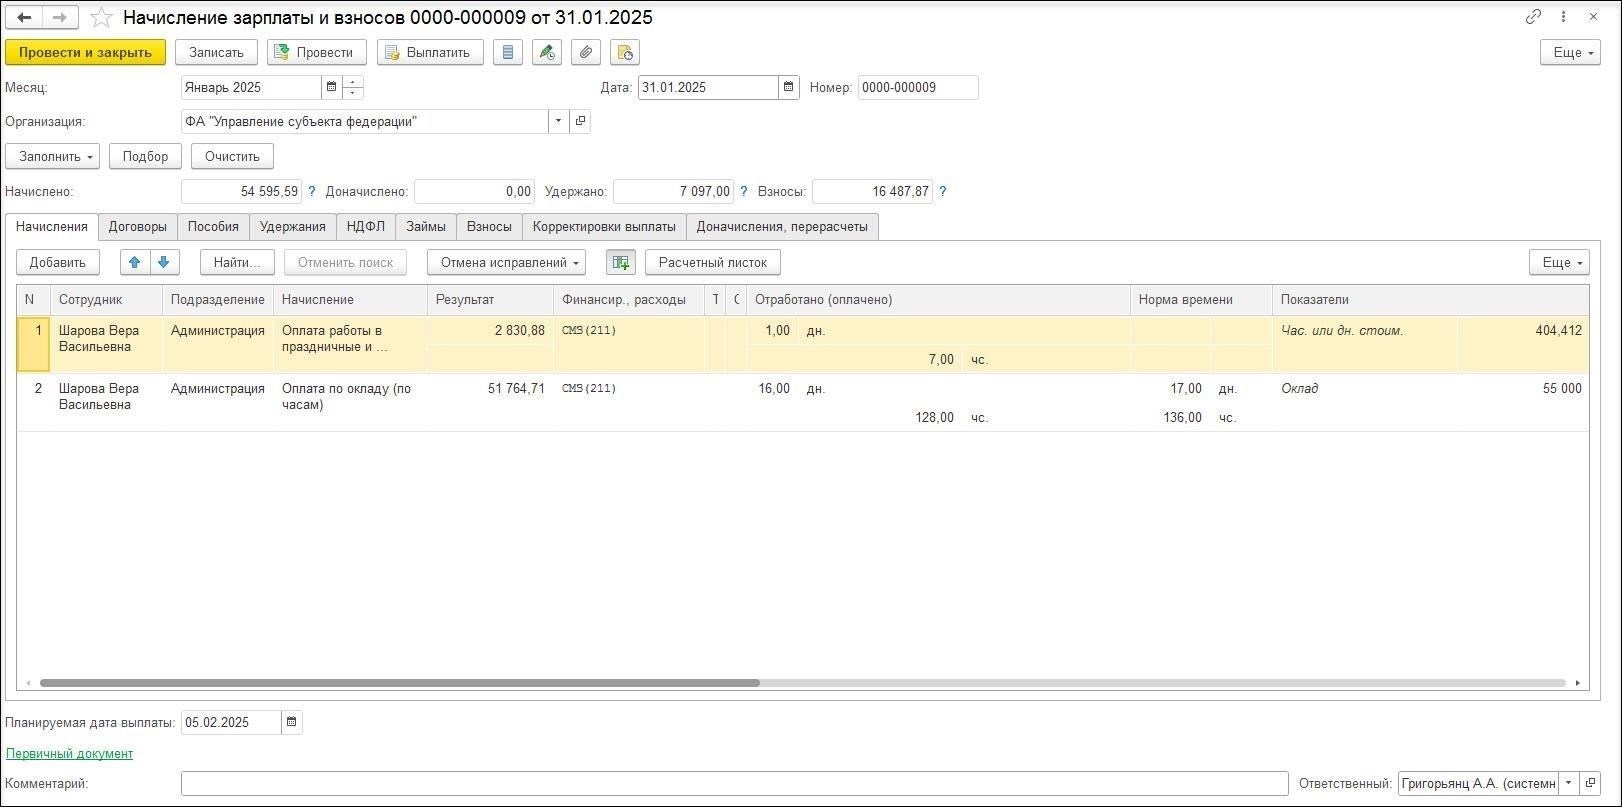The image size is (1622, 807).
Task: Switch to the Договоры tab
Action: 138,226
